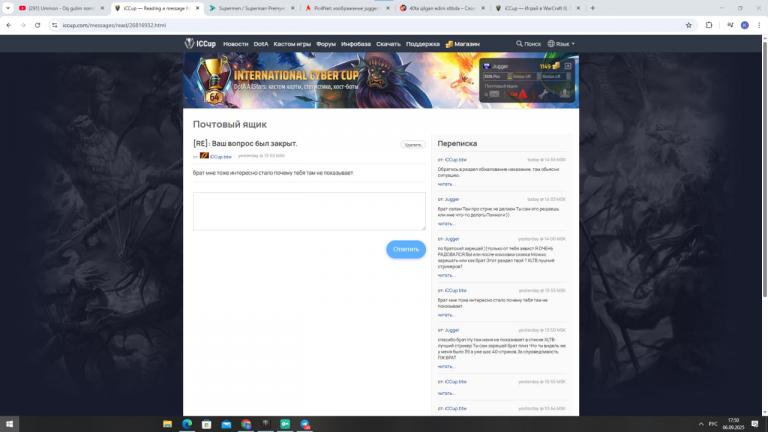The height and width of the screenshot is (432, 768).
Task: Bookmark this page with the star icon
Action: 689,25
